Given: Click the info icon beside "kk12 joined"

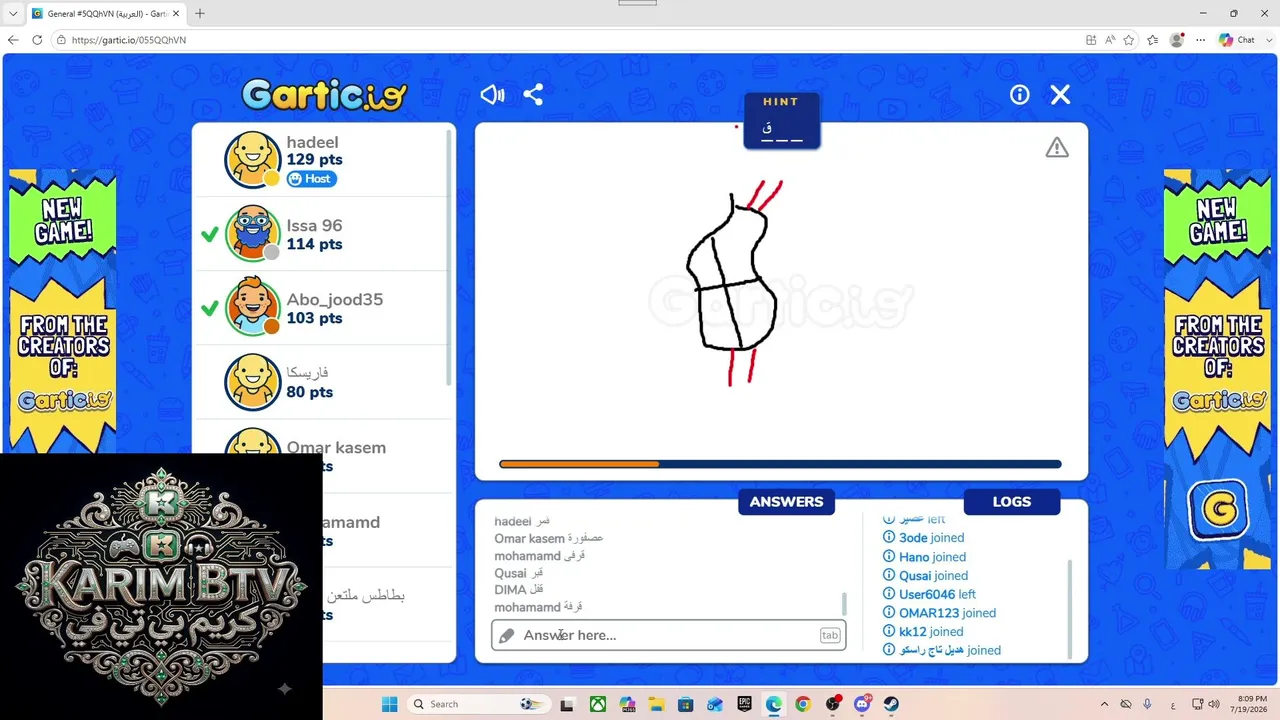Looking at the screenshot, I should click(x=889, y=631).
